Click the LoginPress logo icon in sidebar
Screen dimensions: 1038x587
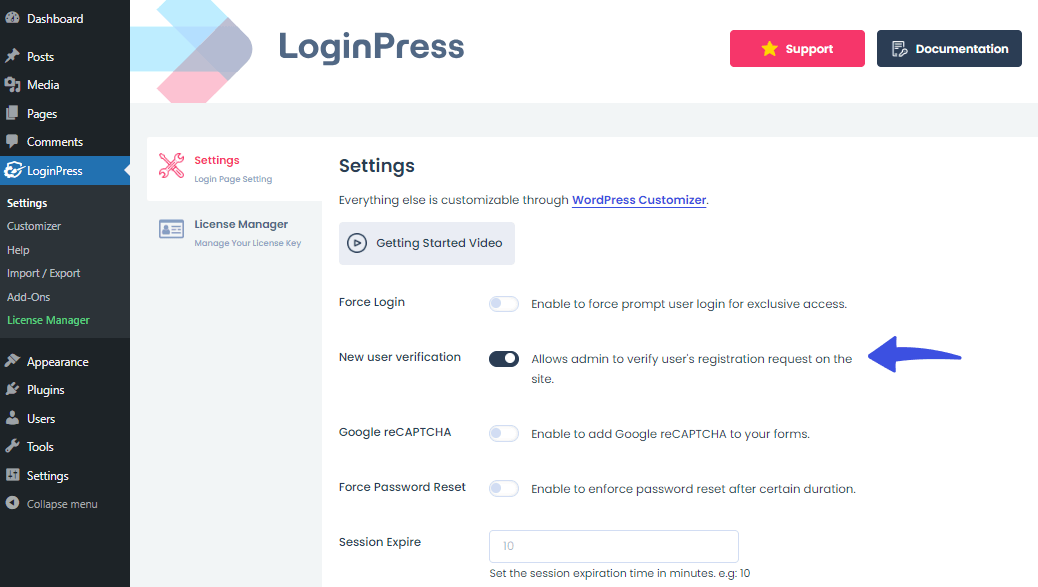[x=13, y=171]
